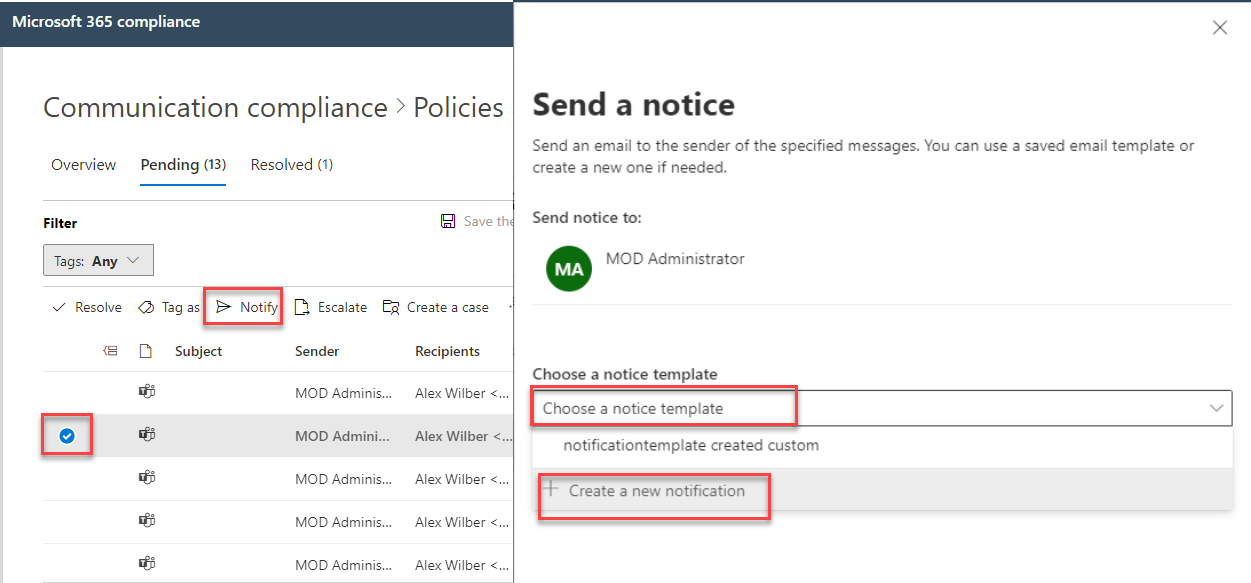The width and height of the screenshot is (1251, 583).
Task: Uncheck the selected message row checkbox
Action: pyautogui.click(x=67, y=436)
